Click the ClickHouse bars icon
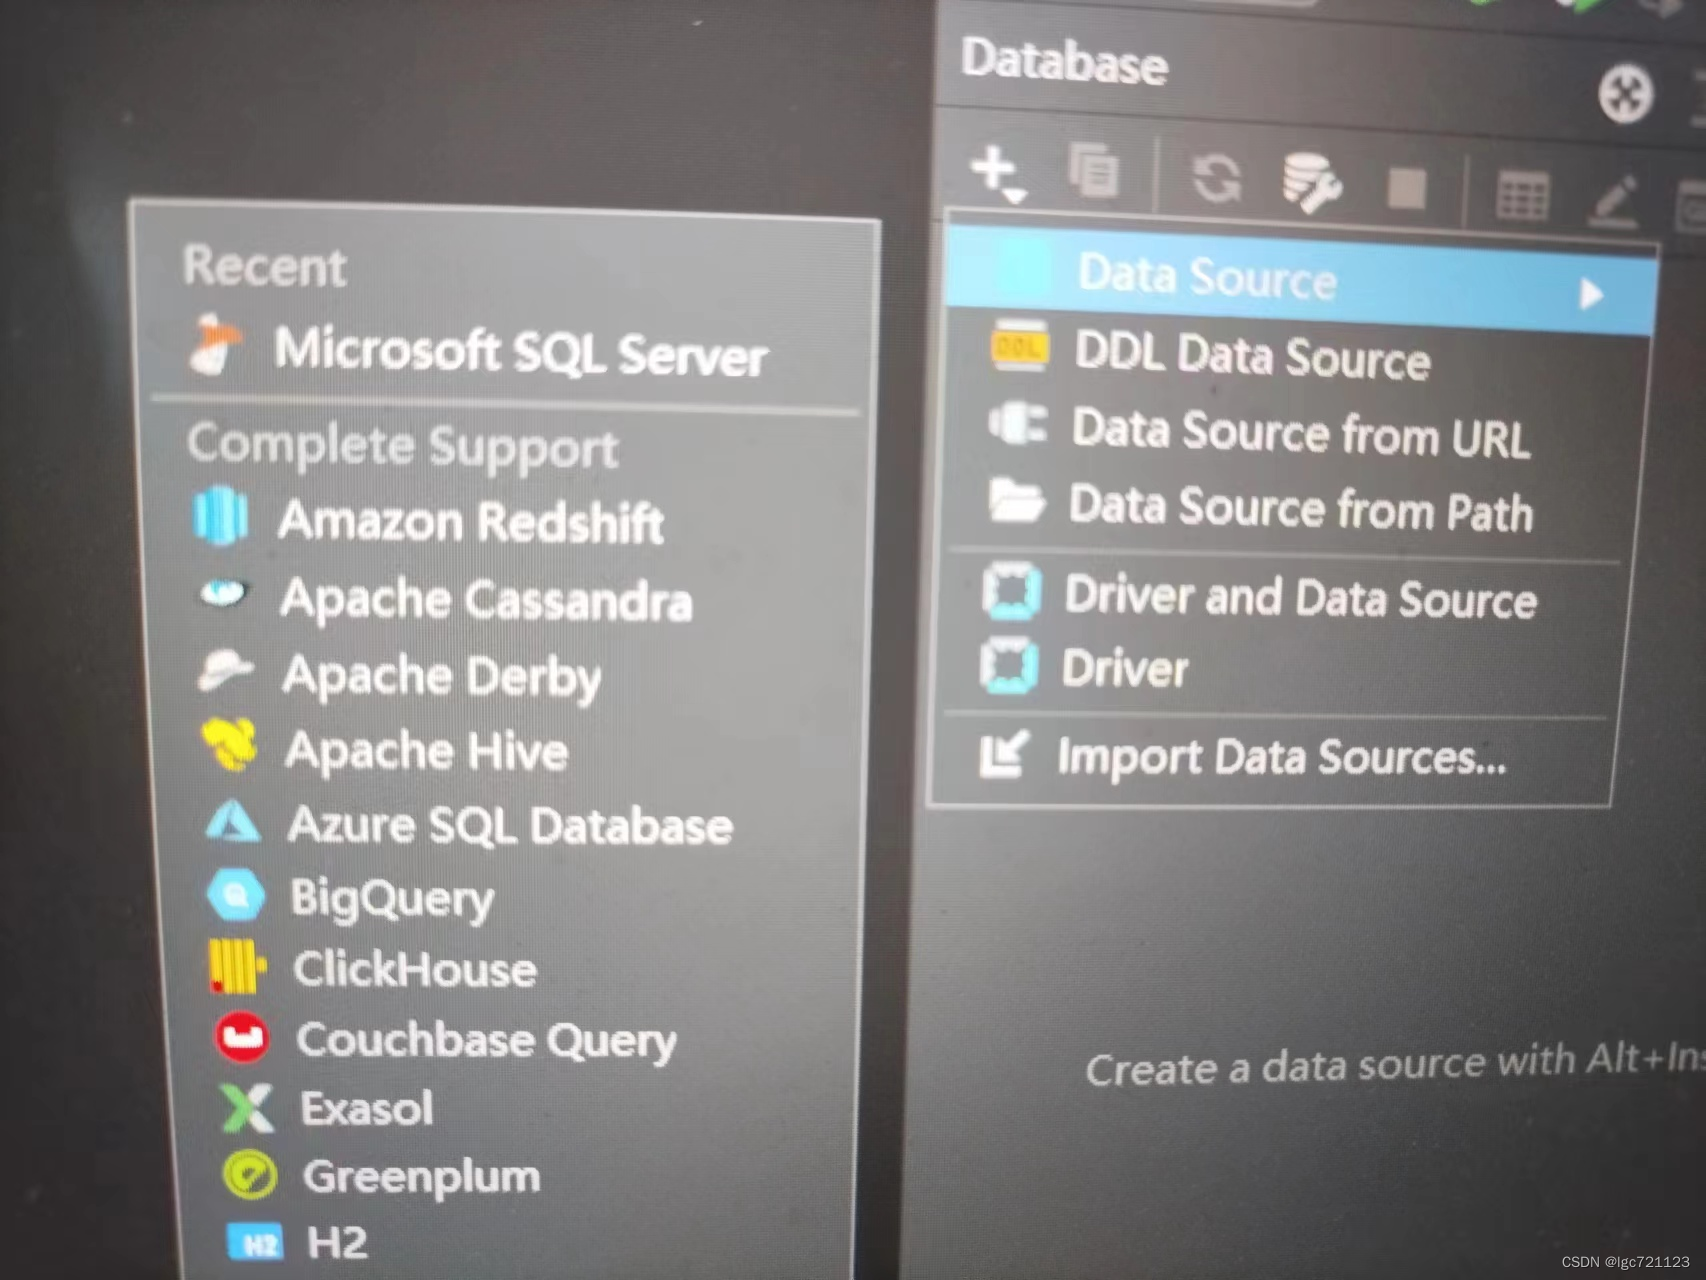Image resolution: width=1706 pixels, height=1280 pixels. pyautogui.click(x=237, y=966)
